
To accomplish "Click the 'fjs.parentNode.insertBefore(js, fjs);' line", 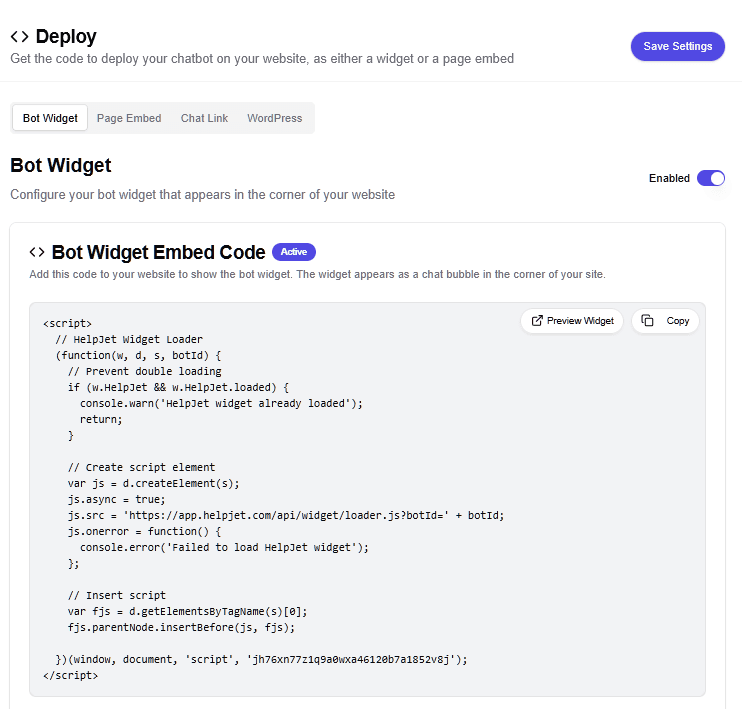I will (x=181, y=628).
